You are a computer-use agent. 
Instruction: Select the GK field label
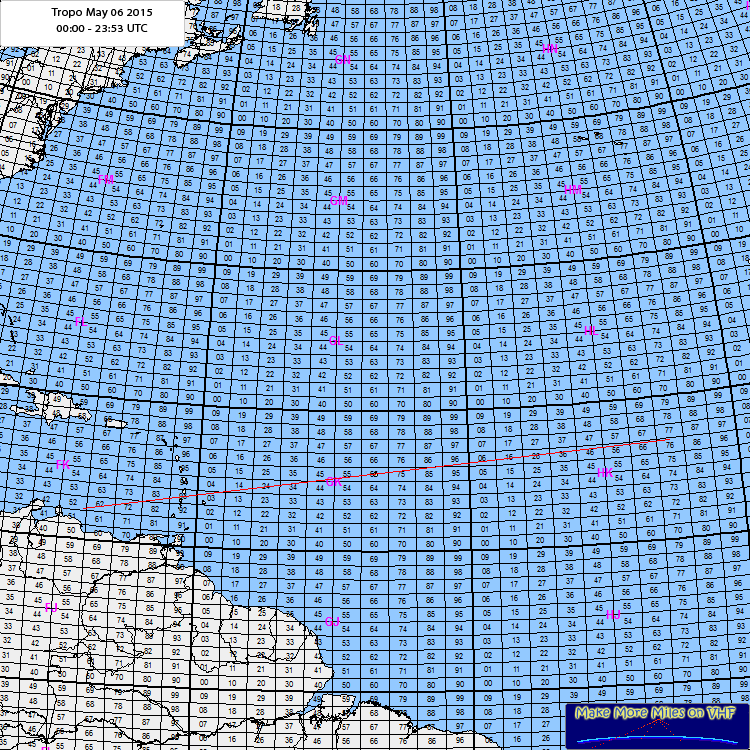point(334,482)
